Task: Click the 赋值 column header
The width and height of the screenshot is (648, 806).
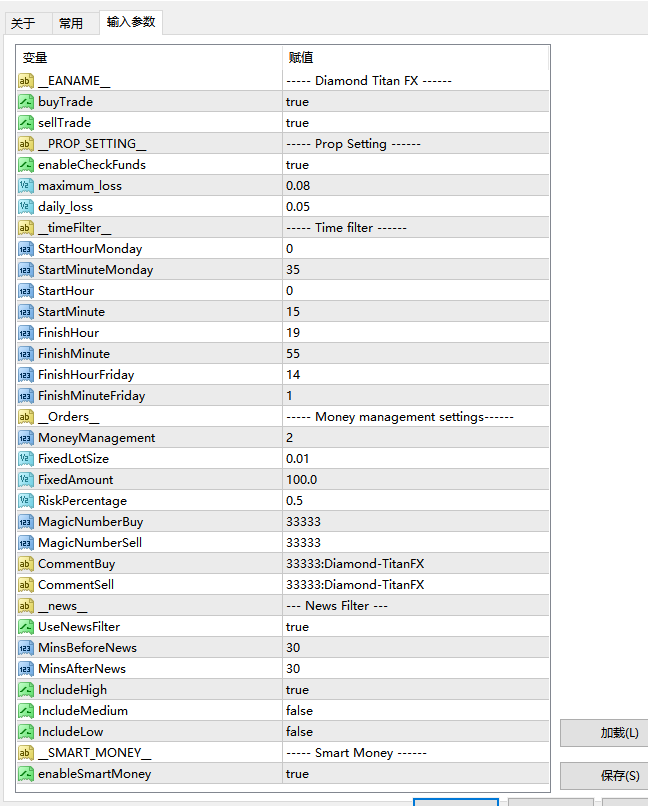Action: [416, 58]
